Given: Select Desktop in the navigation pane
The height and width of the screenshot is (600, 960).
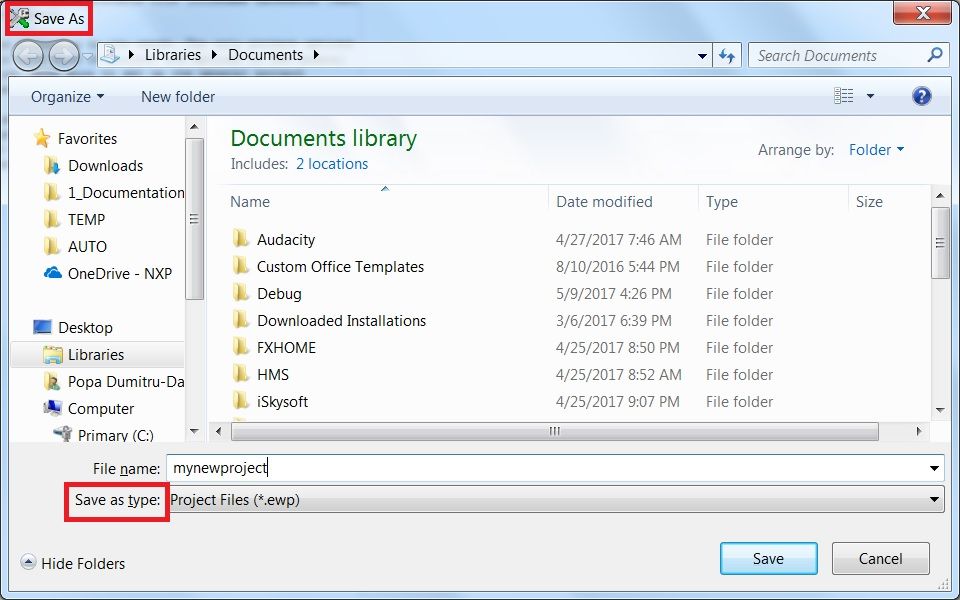Looking at the screenshot, I should pos(85,328).
